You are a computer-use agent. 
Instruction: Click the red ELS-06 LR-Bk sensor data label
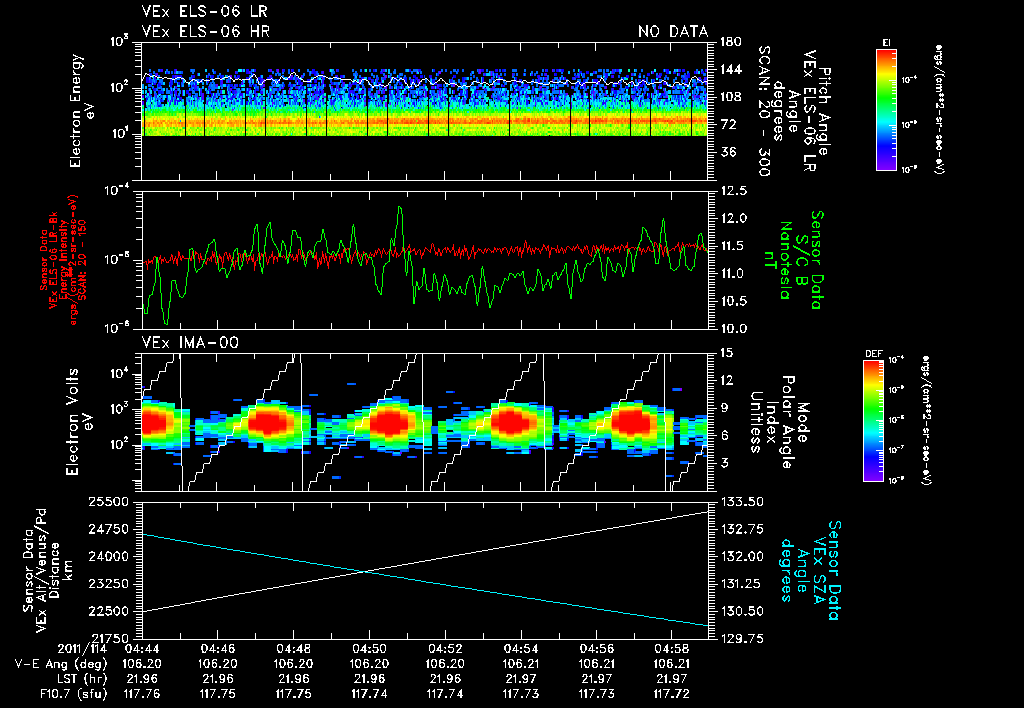pyautogui.click(x=63, y=260)
